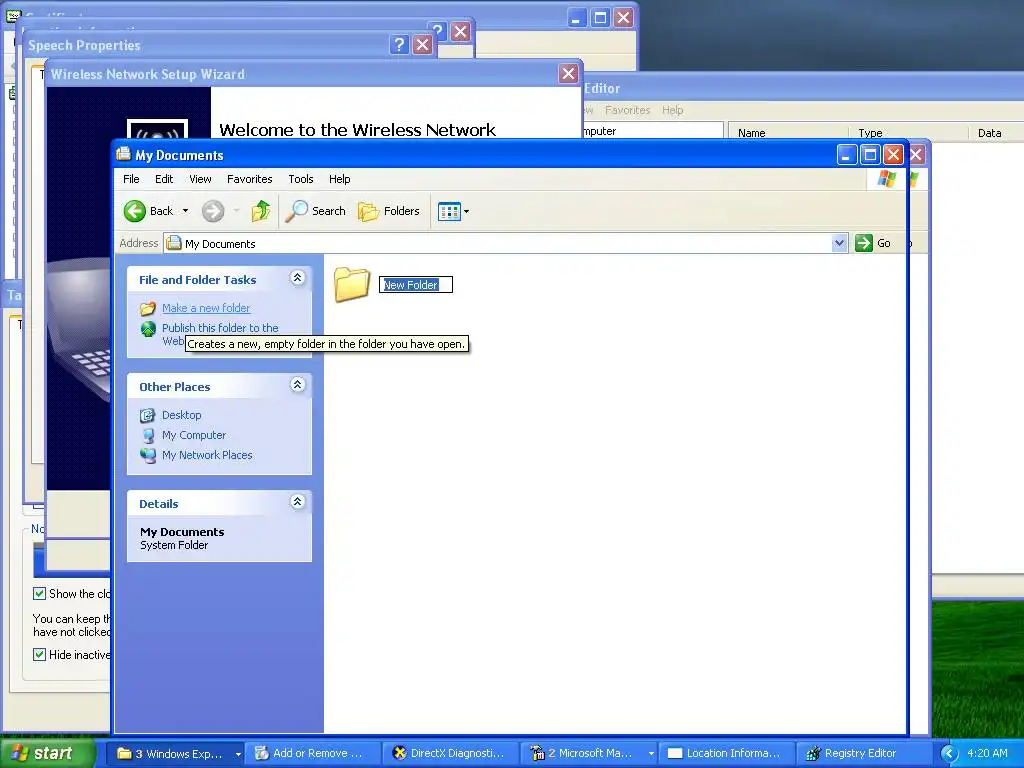Click the Back arrow icon in My Documents

point(135,211)
